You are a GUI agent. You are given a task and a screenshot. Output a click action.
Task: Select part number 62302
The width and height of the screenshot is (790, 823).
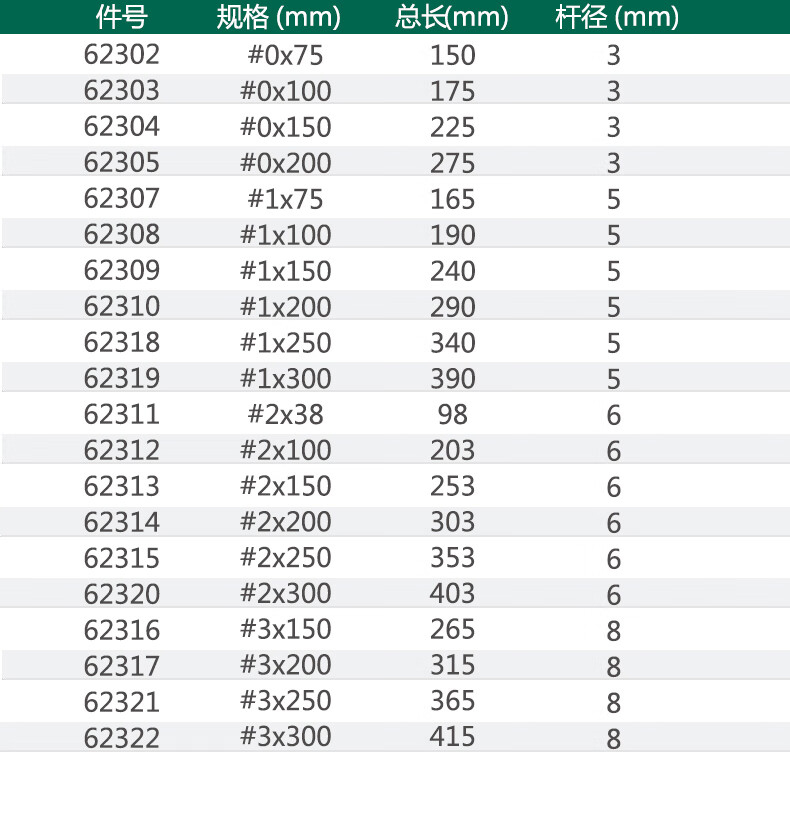tap(122, 55)
